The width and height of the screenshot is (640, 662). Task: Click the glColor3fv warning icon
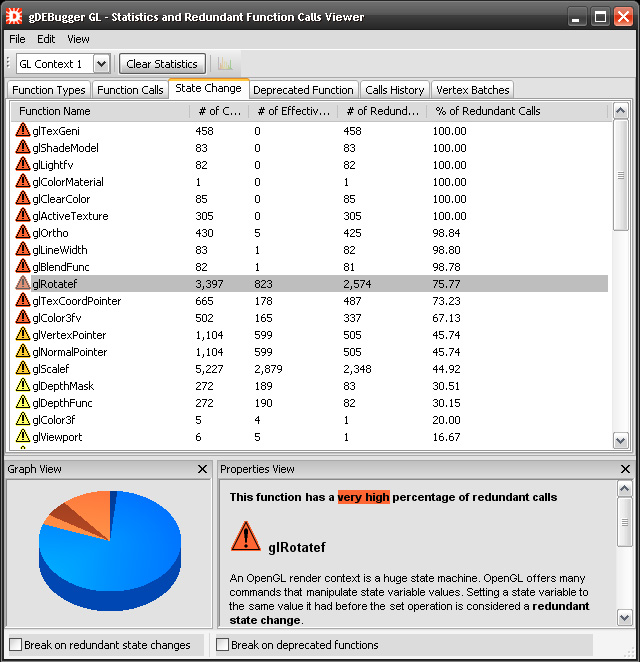click(23, 317)
